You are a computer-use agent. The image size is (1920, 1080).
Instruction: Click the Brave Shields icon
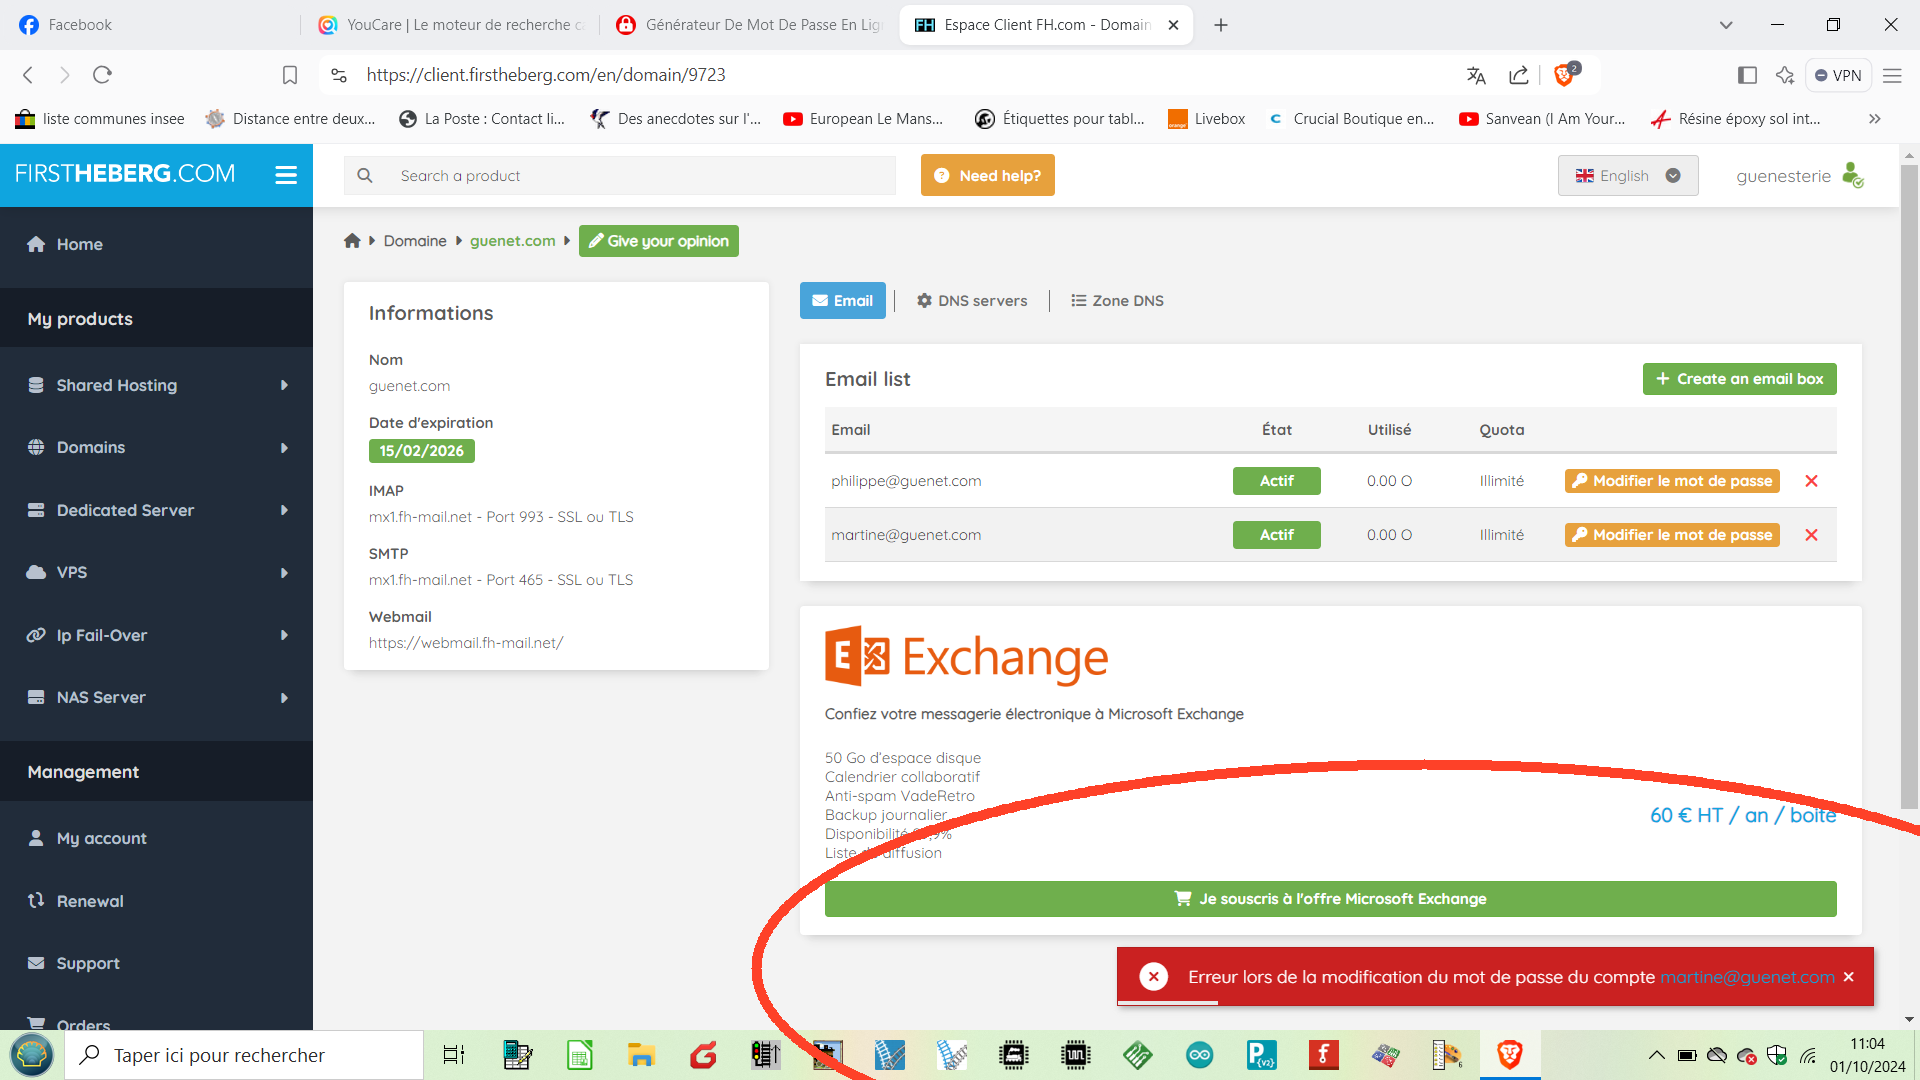point(1566,75)
